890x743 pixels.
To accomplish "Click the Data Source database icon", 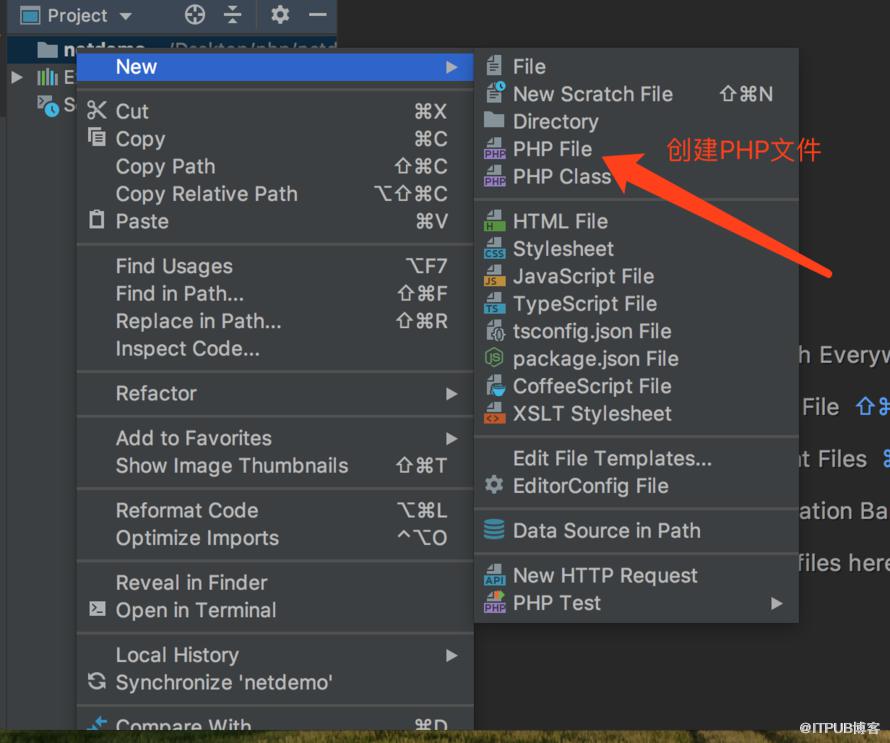I will coord(494,530).
